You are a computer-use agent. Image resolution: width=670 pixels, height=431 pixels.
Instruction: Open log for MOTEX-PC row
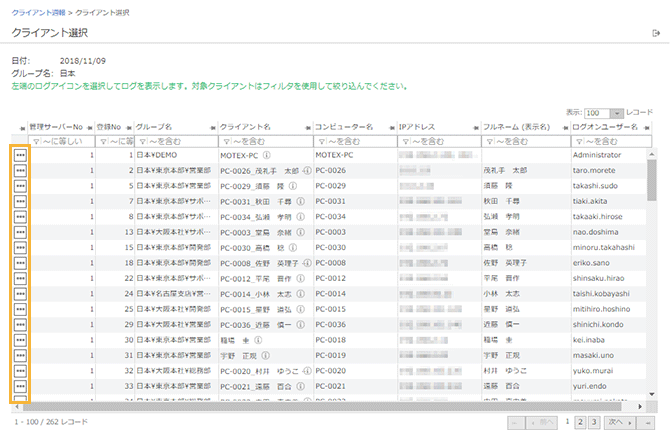coord(20,156)
